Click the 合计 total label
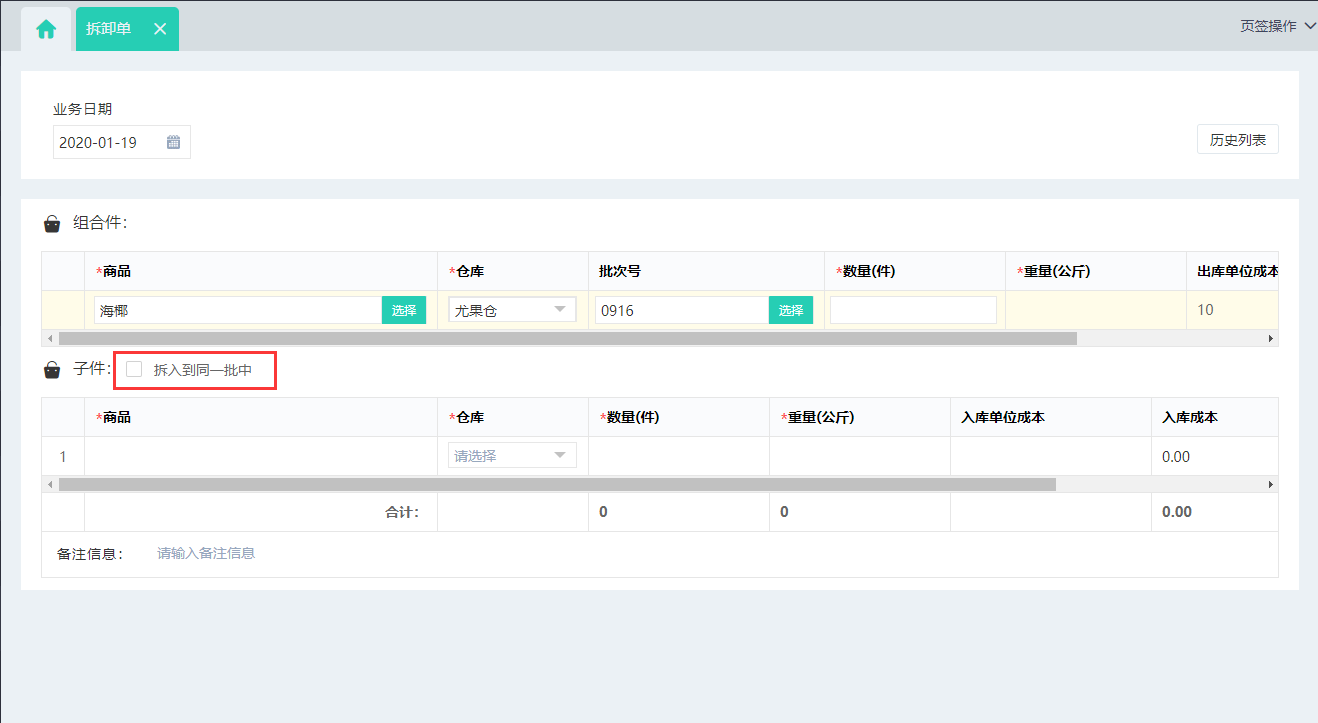The height and width of the screenshot is (723, 1318). tap(402, 512)
